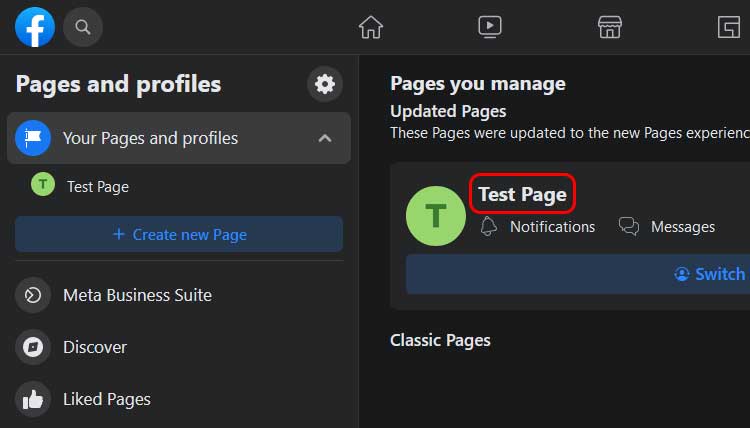The width and height of the screenshot is (750, 428).
Task: Open Pages settings gear icon
Action: tap(325, 84)
